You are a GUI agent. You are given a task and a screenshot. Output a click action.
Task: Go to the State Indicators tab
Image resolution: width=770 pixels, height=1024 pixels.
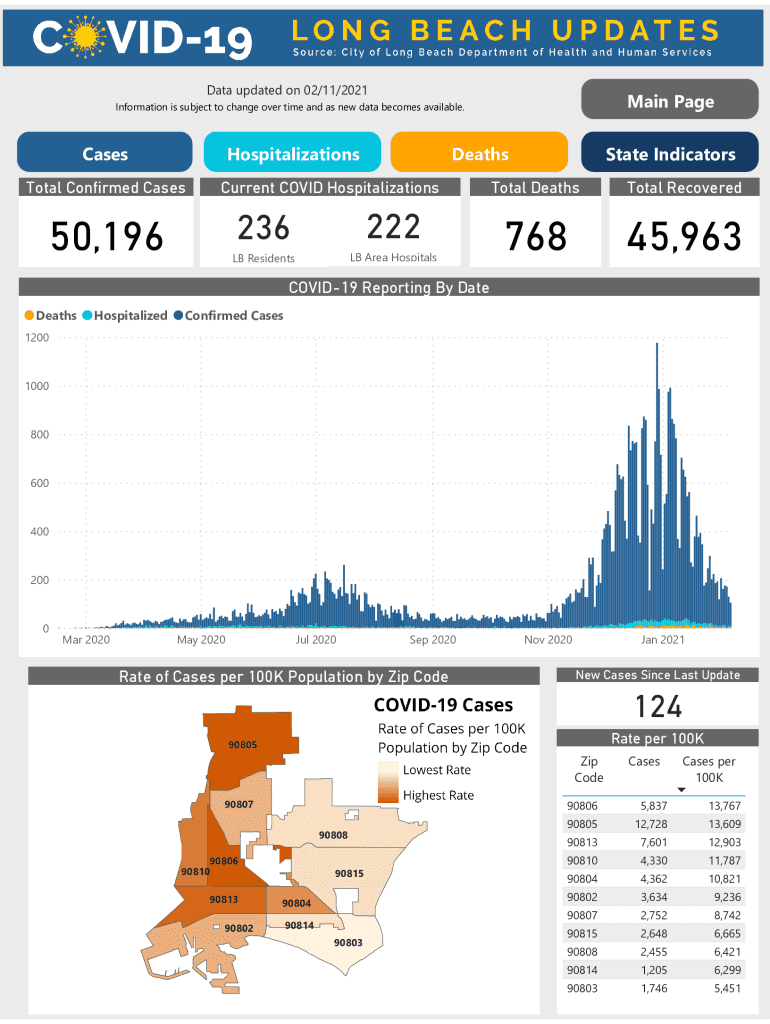(x=670, y=154)
